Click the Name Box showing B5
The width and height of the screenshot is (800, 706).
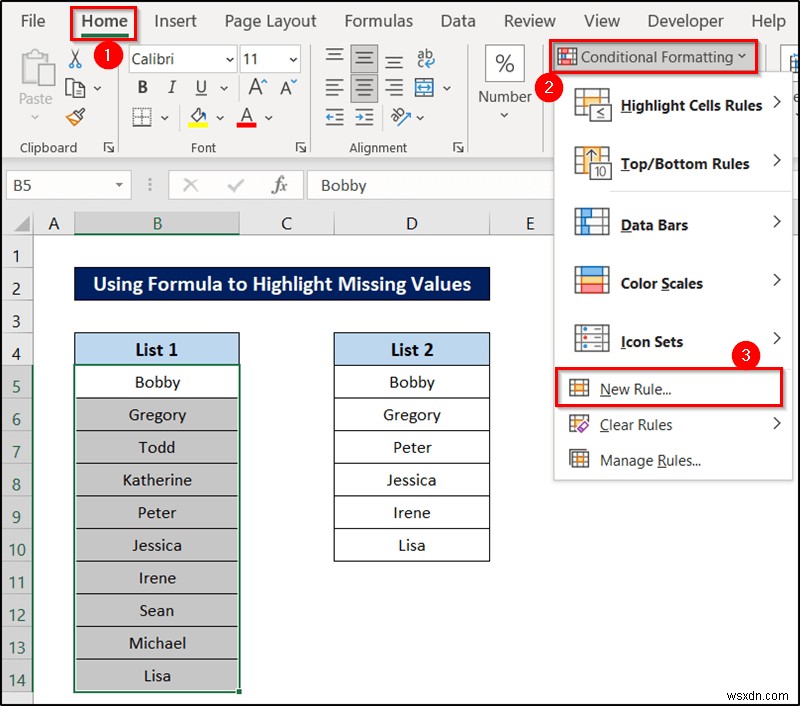(60, 185)
